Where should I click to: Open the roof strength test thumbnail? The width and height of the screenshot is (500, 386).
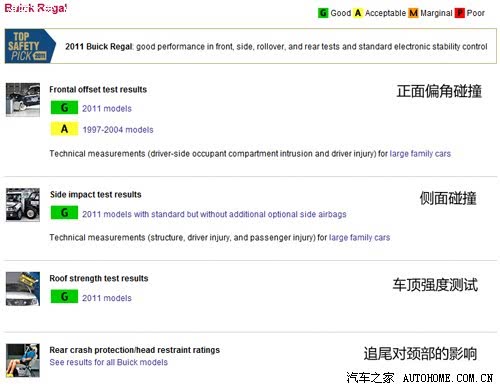tap(23, 289)
